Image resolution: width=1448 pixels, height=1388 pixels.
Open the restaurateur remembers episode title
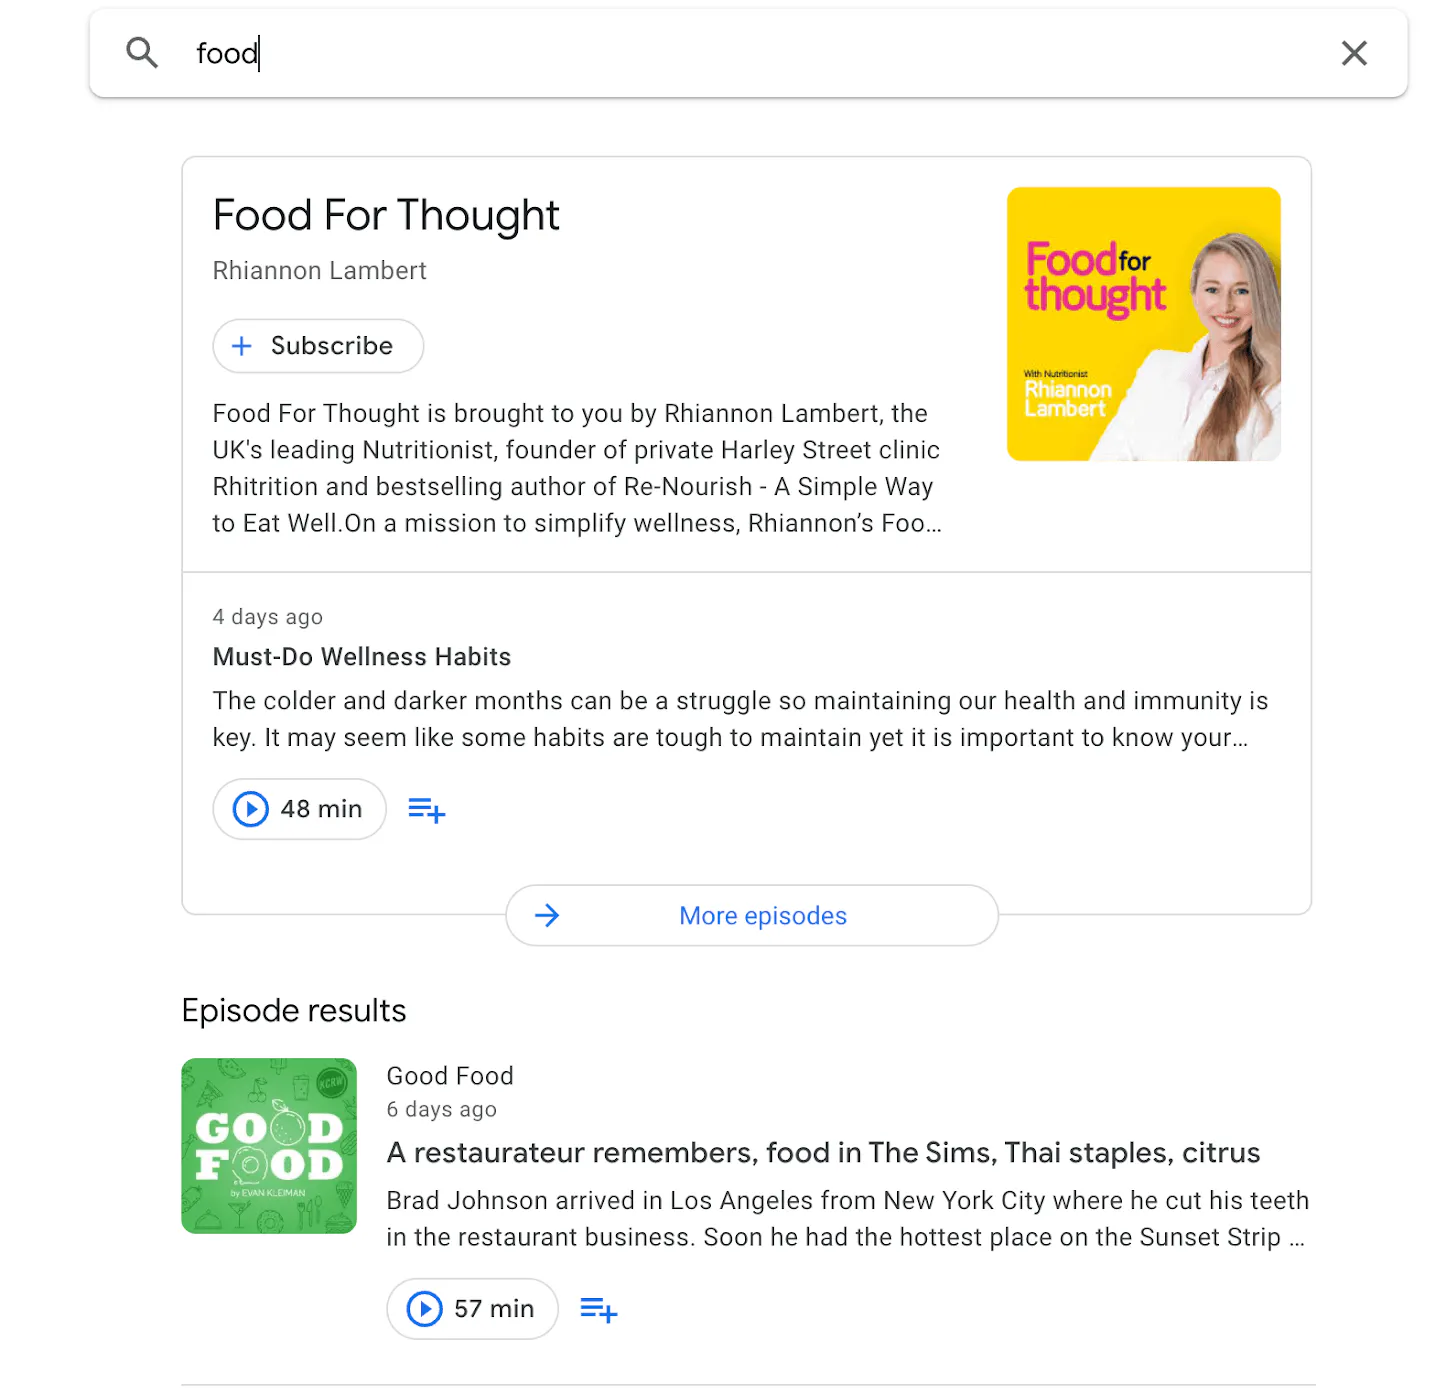(x=823, y=1153)
